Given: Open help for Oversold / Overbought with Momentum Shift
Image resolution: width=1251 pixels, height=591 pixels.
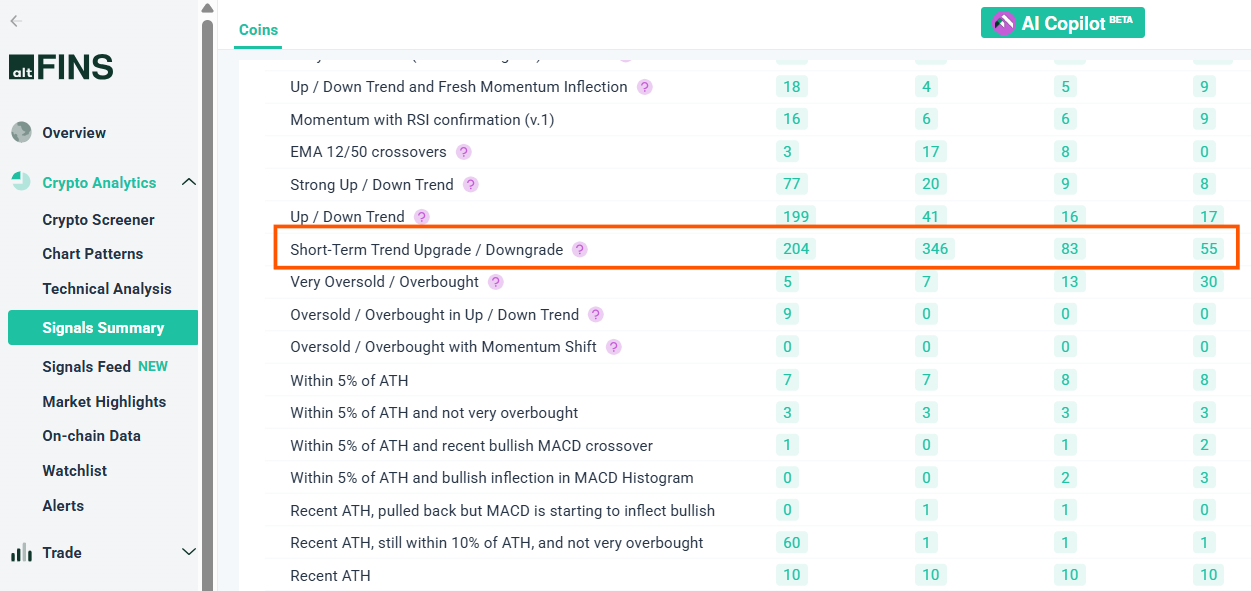Looking at the screenshot, I should (614, 347).
